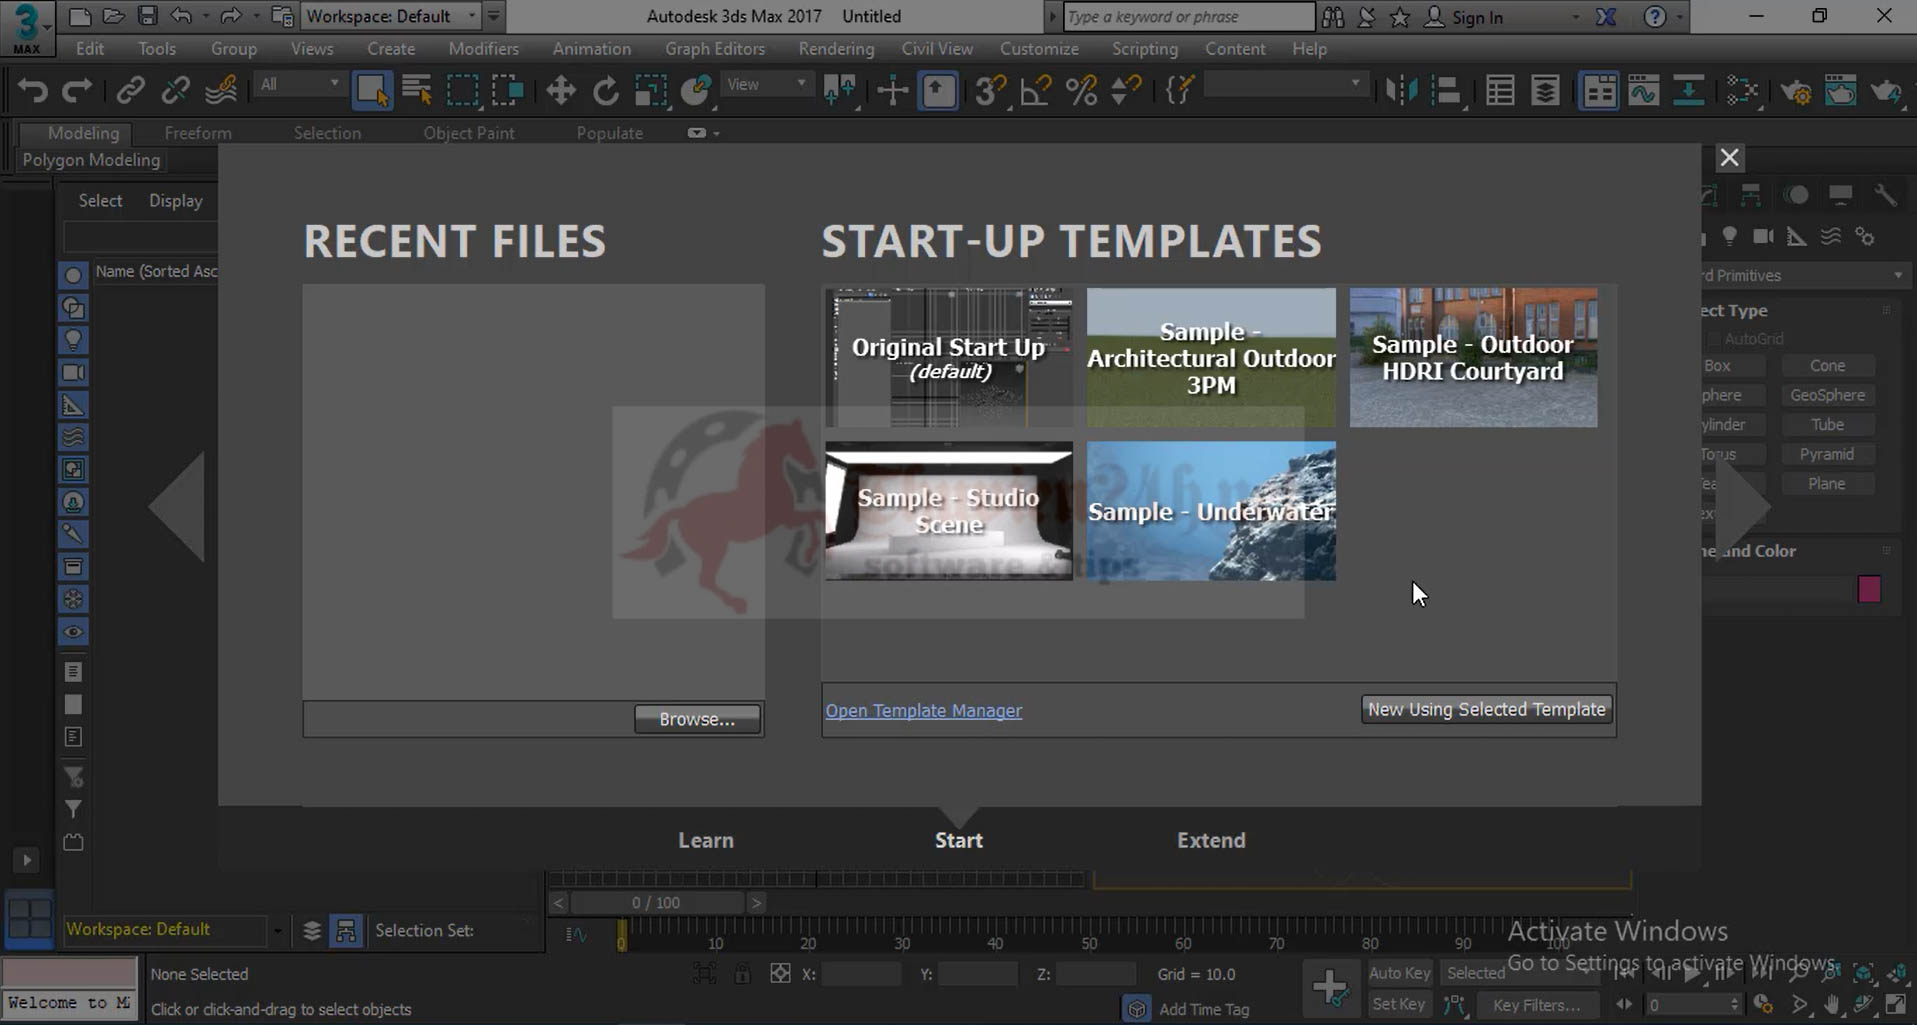Image resolution: width=1917 pixels, height=1025 pixels.
Task: Click the magenta object color swatch
Action: coord(1868,589)
